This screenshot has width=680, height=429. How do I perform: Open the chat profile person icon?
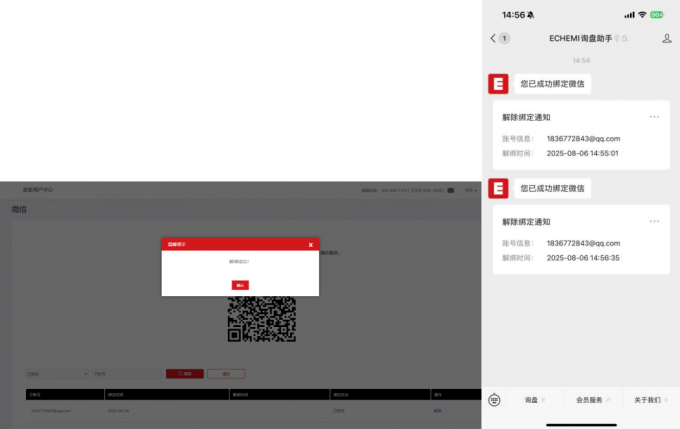tap(667, 39)
